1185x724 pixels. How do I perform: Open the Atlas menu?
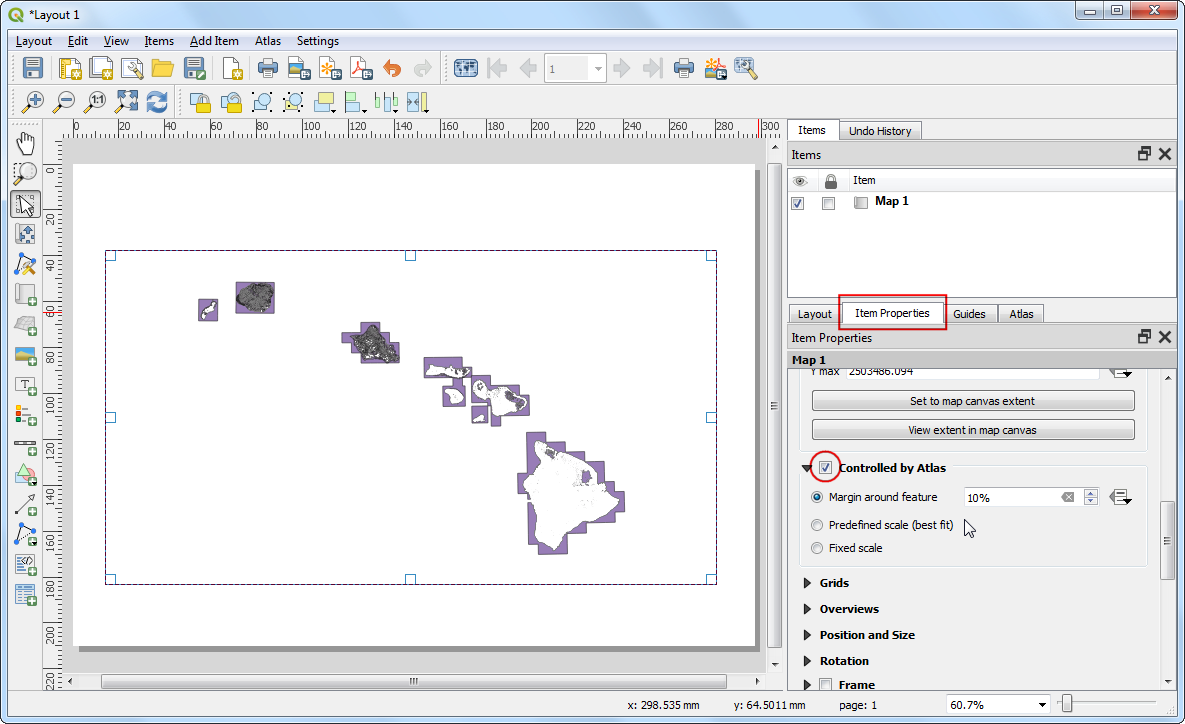267,41
